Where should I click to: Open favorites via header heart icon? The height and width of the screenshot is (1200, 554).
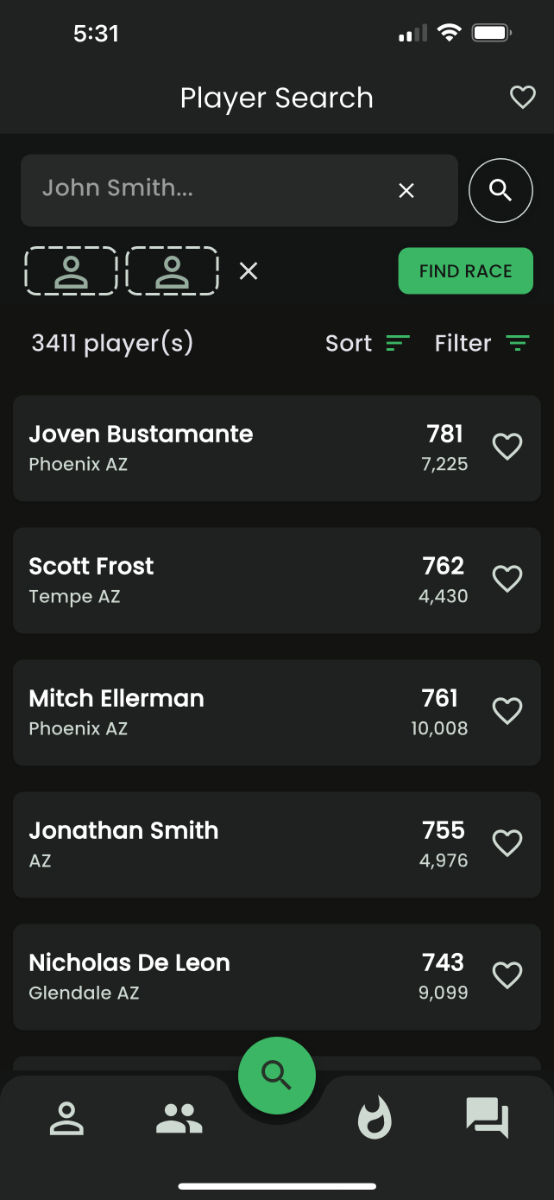(x=522, y=98)
